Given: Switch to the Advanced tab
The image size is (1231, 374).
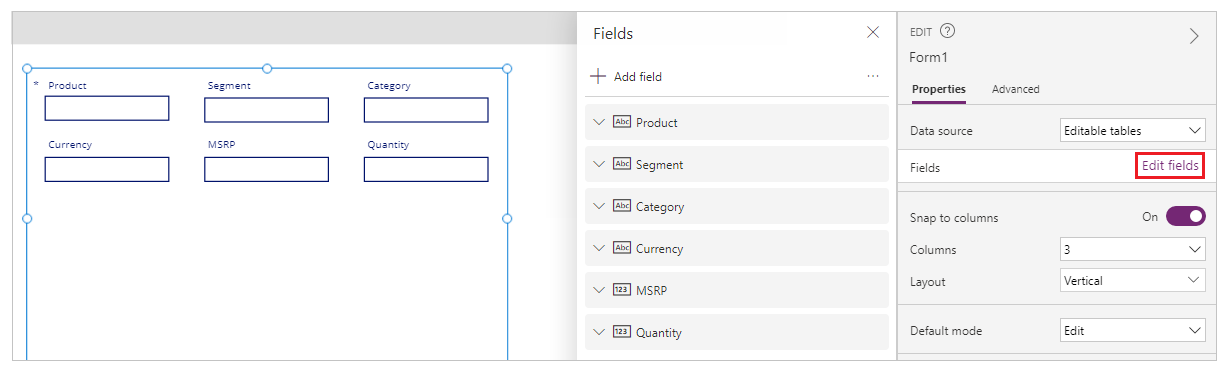Looking at the screenshot, I should 1015,89.
